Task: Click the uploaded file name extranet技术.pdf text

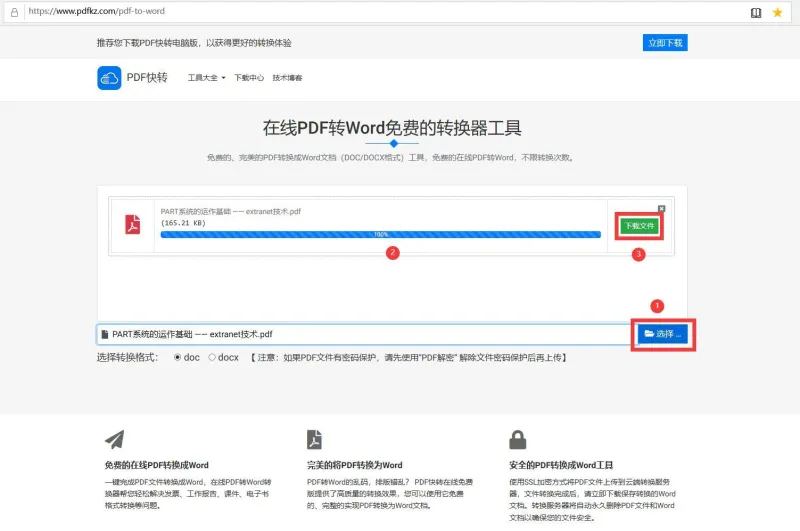Action: (x=231, y=211)
